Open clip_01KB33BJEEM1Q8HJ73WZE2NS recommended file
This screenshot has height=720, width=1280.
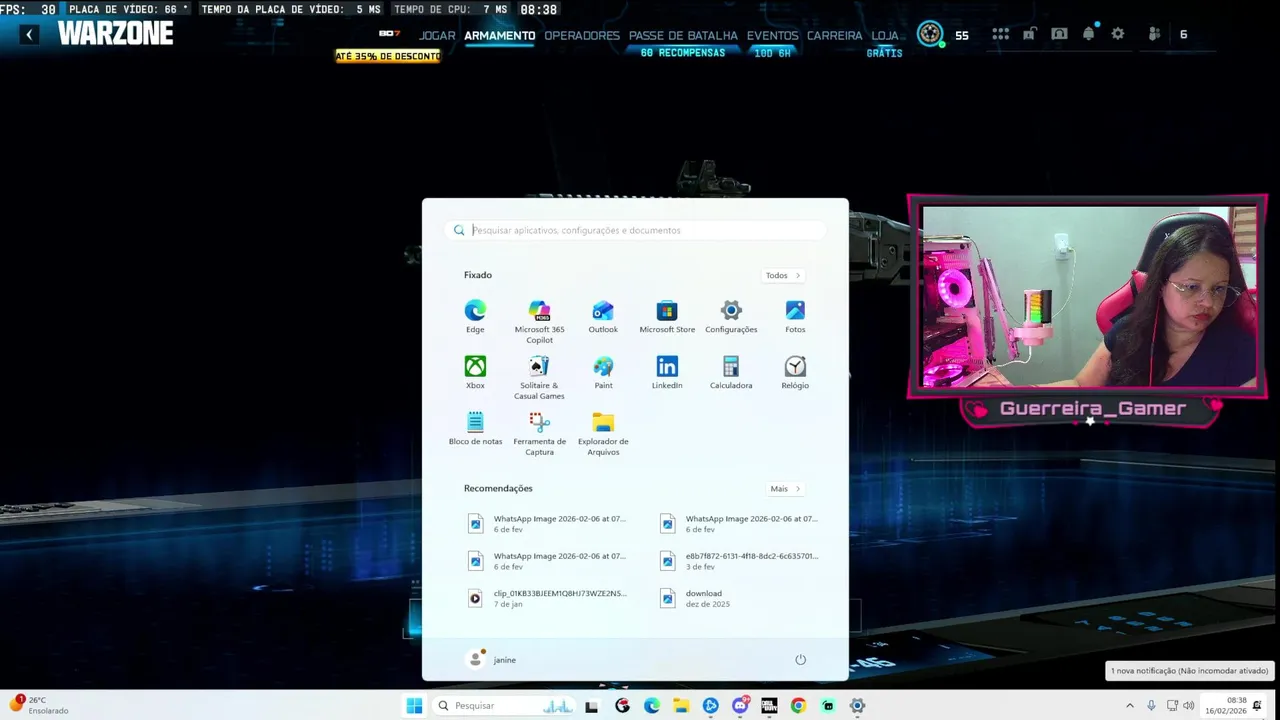pyautogui.click(x=548, y=598)
